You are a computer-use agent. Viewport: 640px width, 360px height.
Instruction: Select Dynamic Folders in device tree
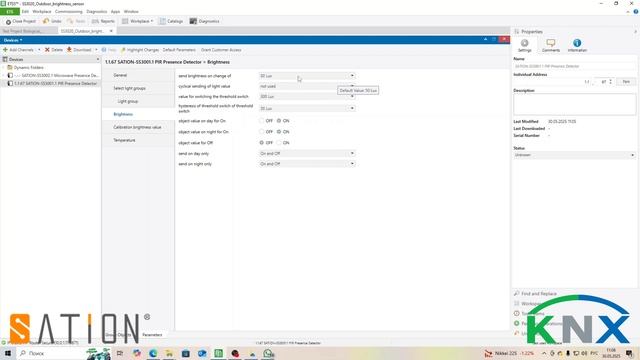(x=28, y=67)
